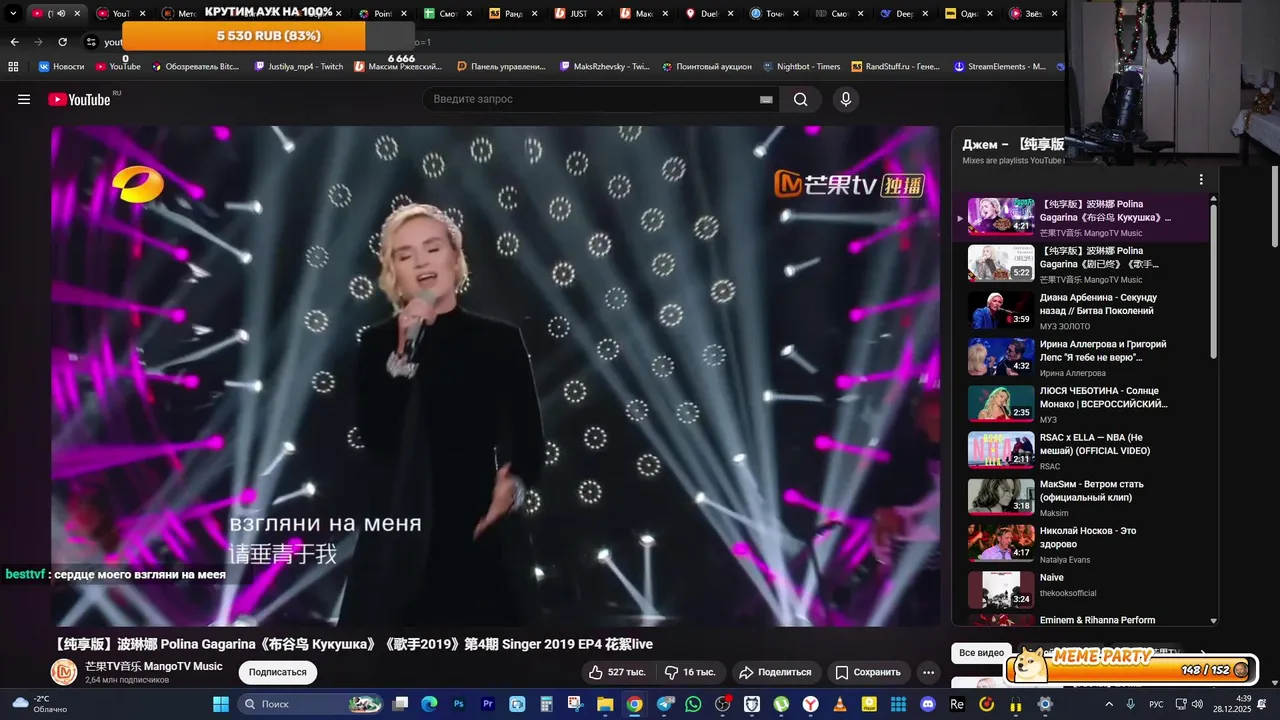This screenshot has width=1280, height=720.
Task: Start voice search with the microphone icon
Action: tap(846, 99)
